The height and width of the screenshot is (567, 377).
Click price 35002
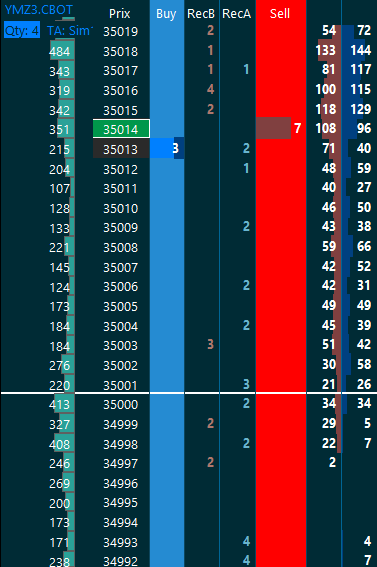[120, 365]
